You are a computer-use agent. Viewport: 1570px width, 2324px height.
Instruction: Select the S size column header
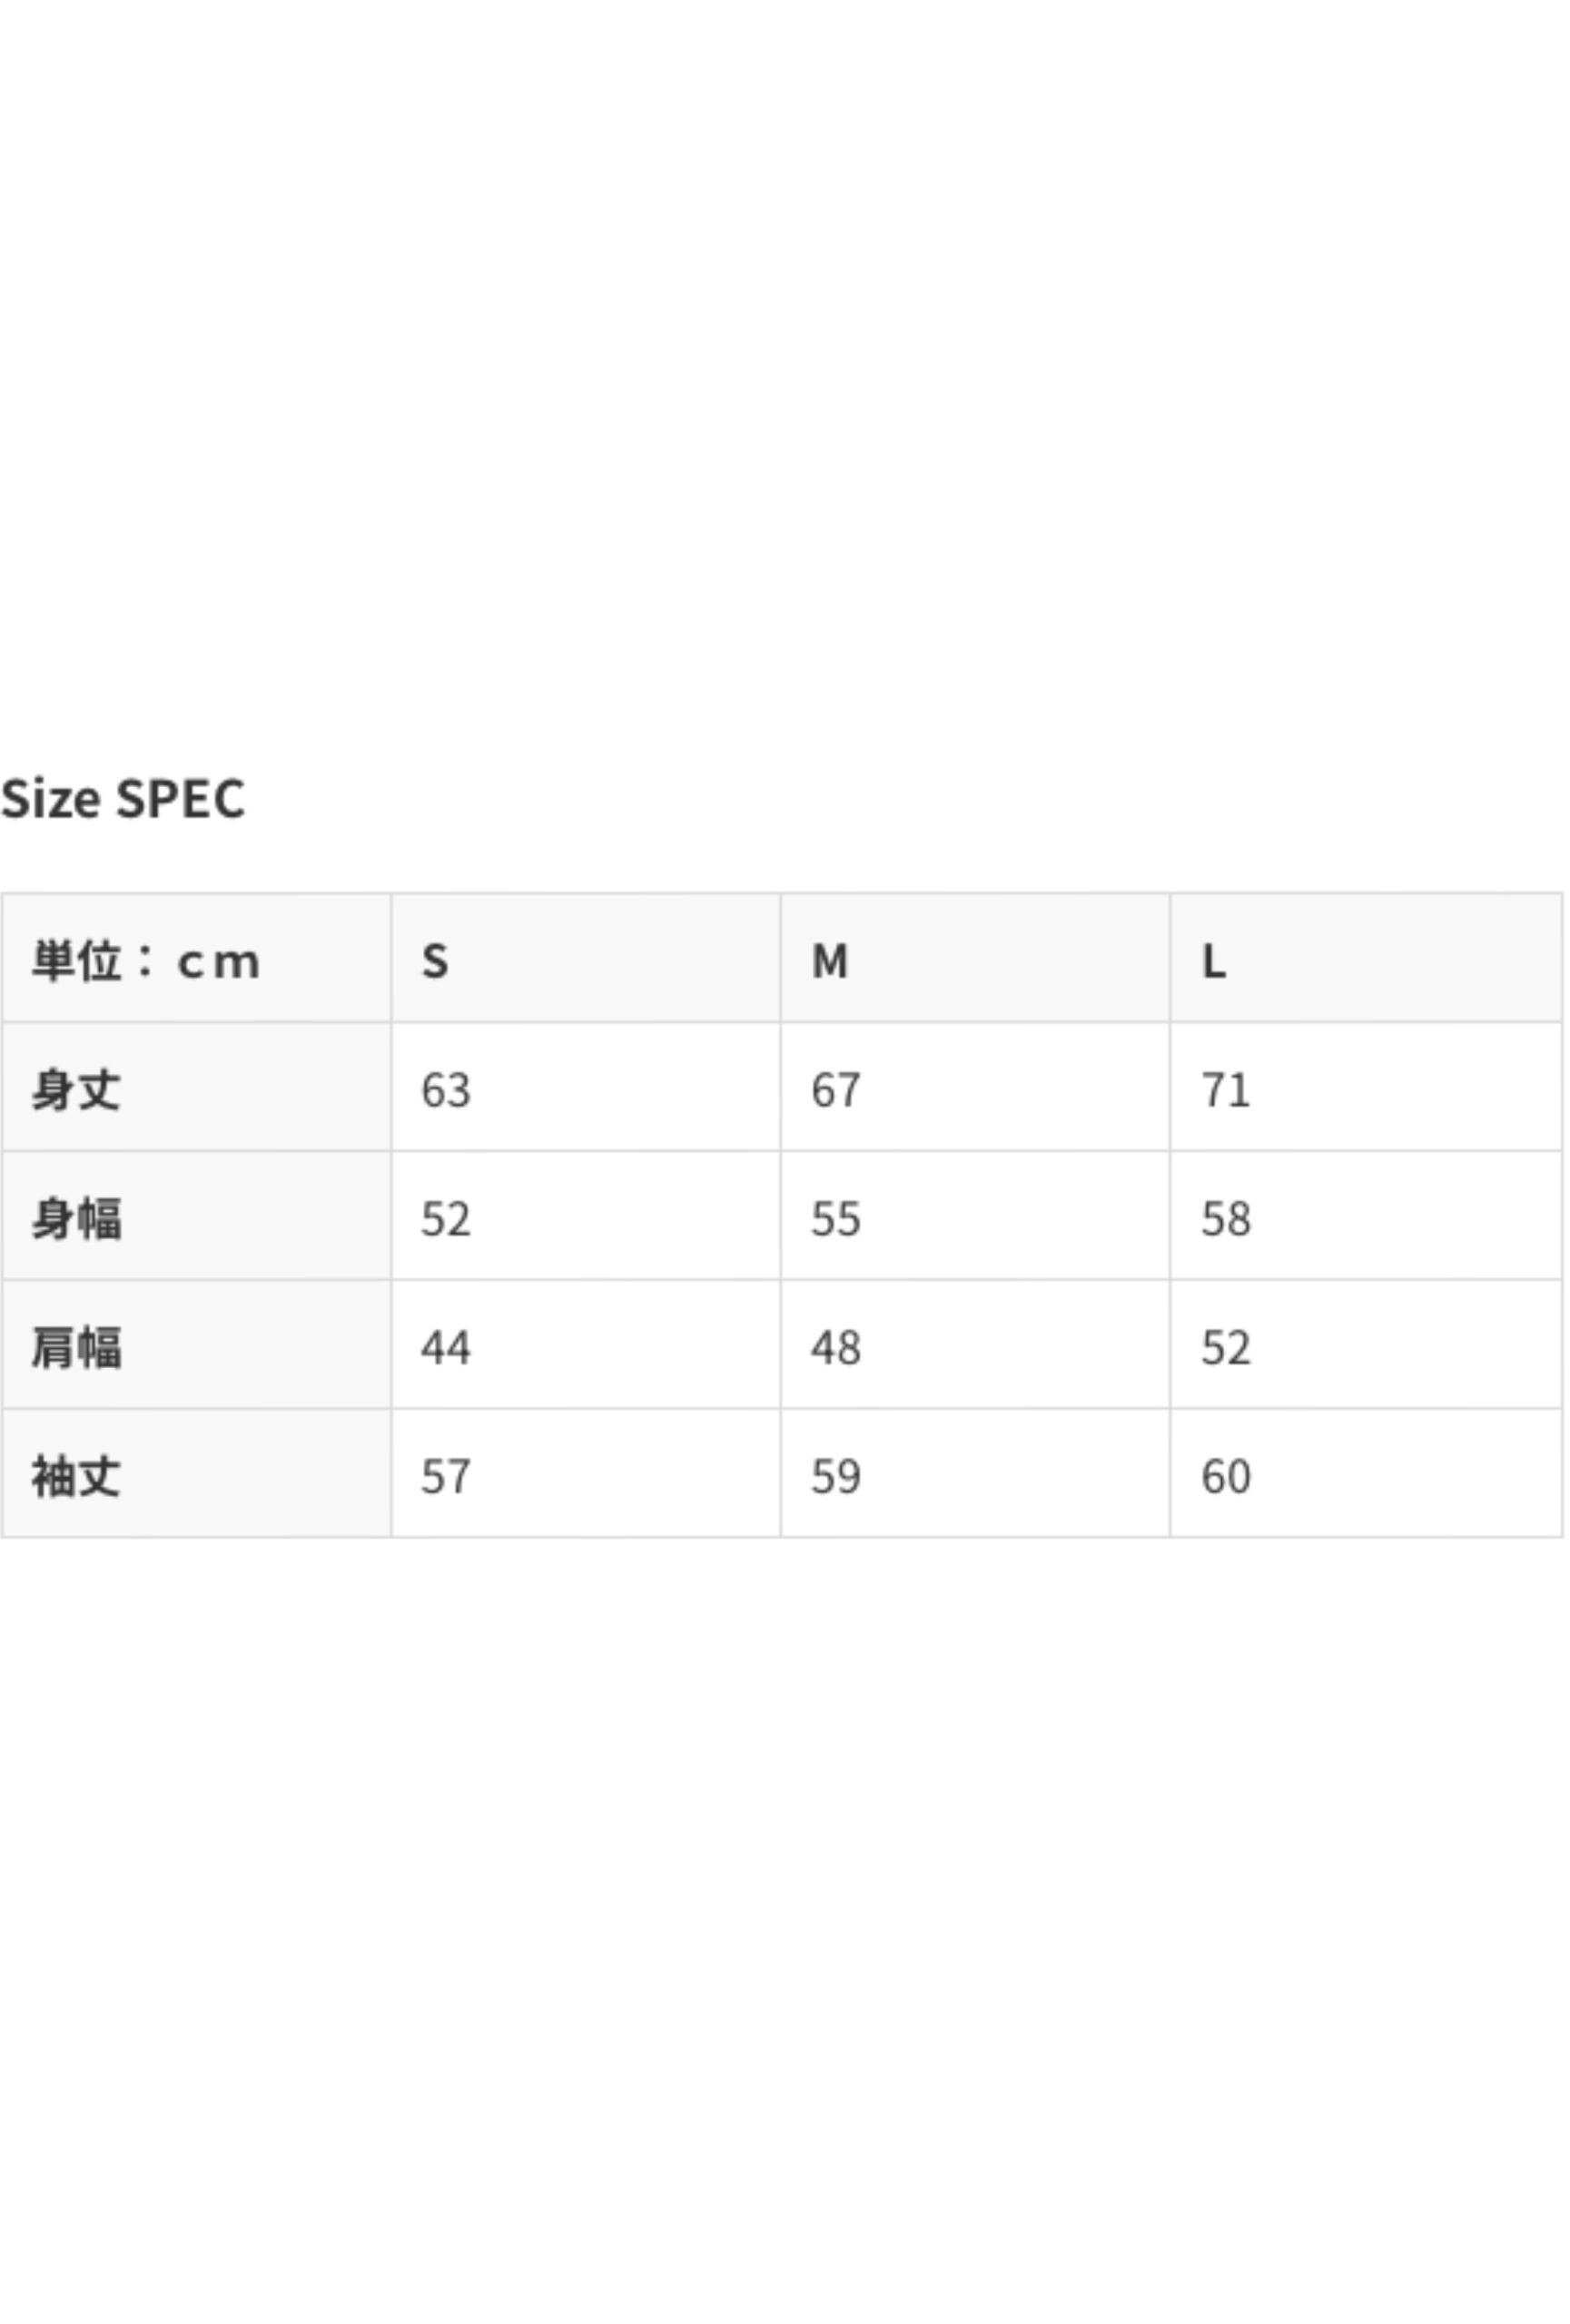(435, 961)
